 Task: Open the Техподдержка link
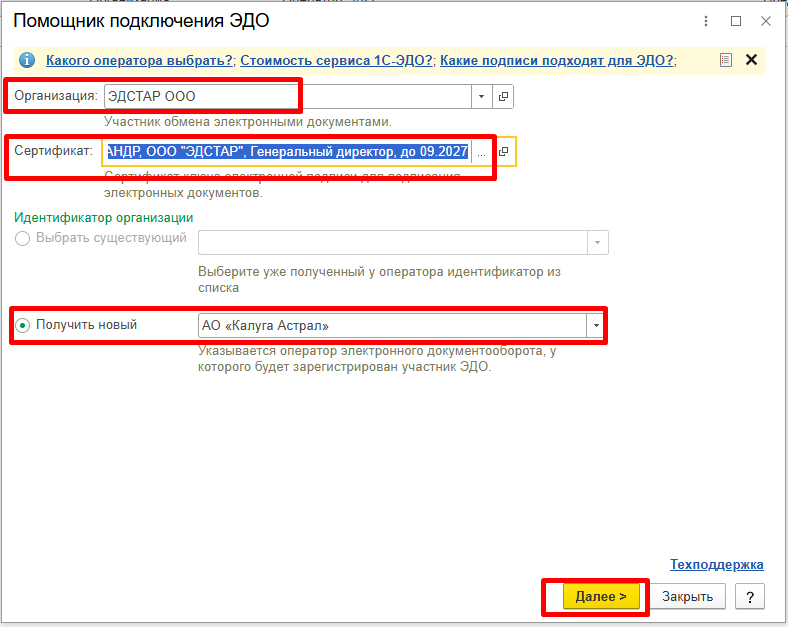point(717,564)
